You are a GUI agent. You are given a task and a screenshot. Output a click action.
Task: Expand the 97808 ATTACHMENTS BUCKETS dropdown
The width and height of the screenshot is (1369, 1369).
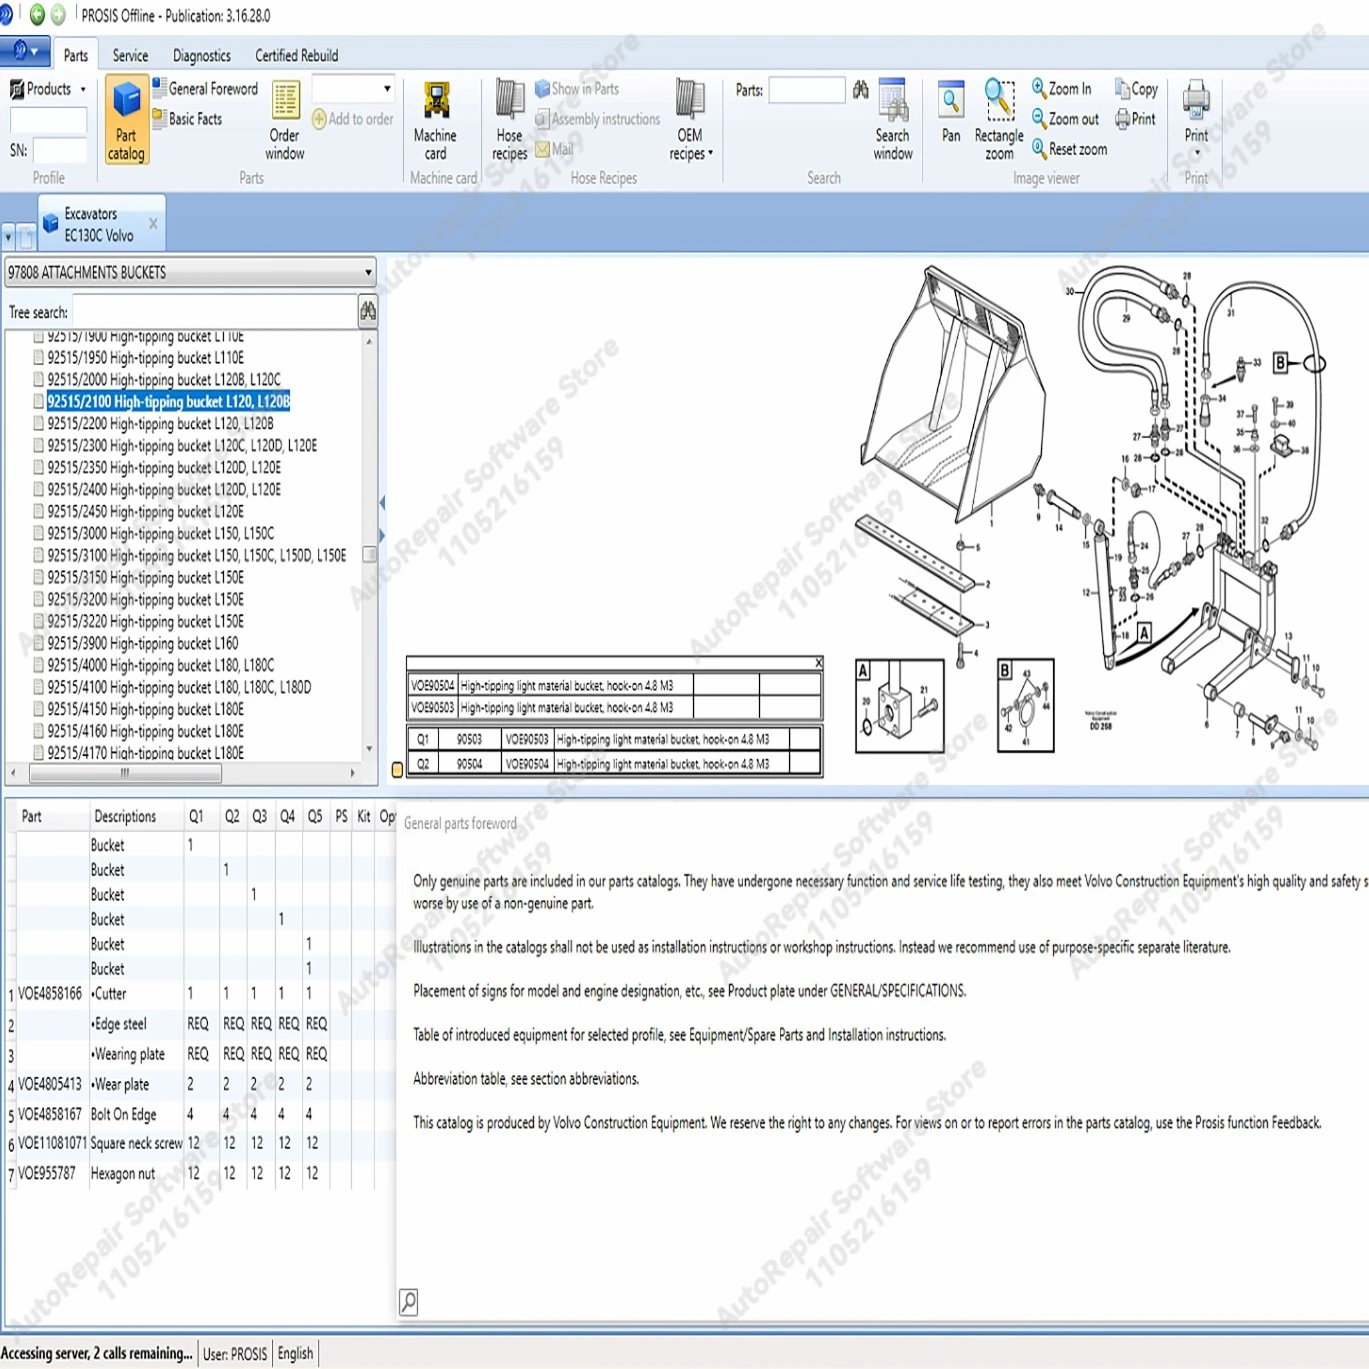(368, 272)
